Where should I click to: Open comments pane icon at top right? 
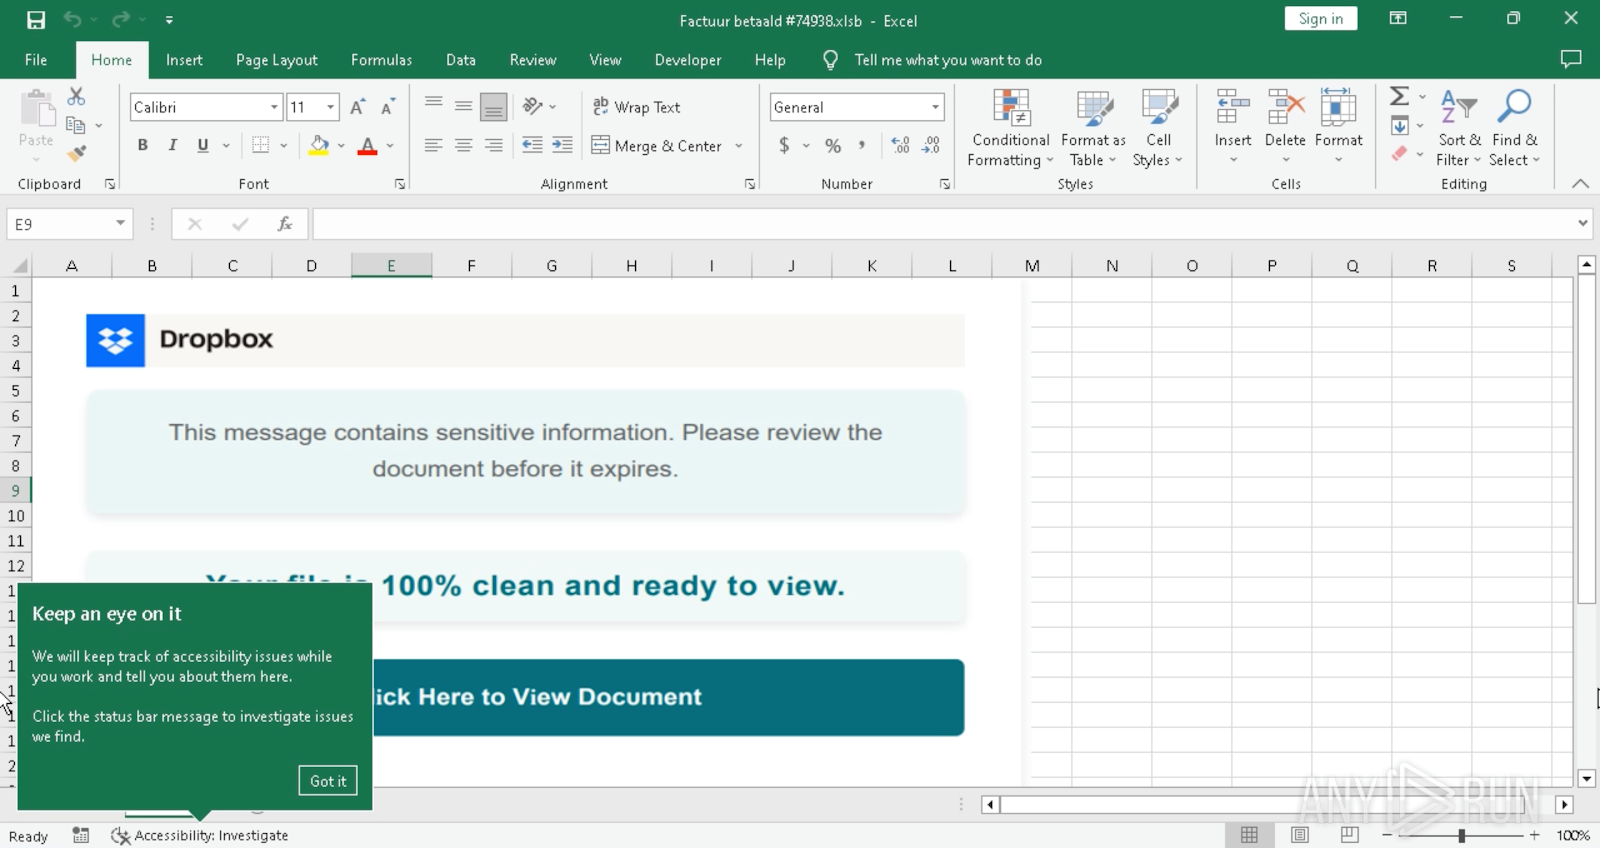pyautogui.click(x=1571, y=59)
